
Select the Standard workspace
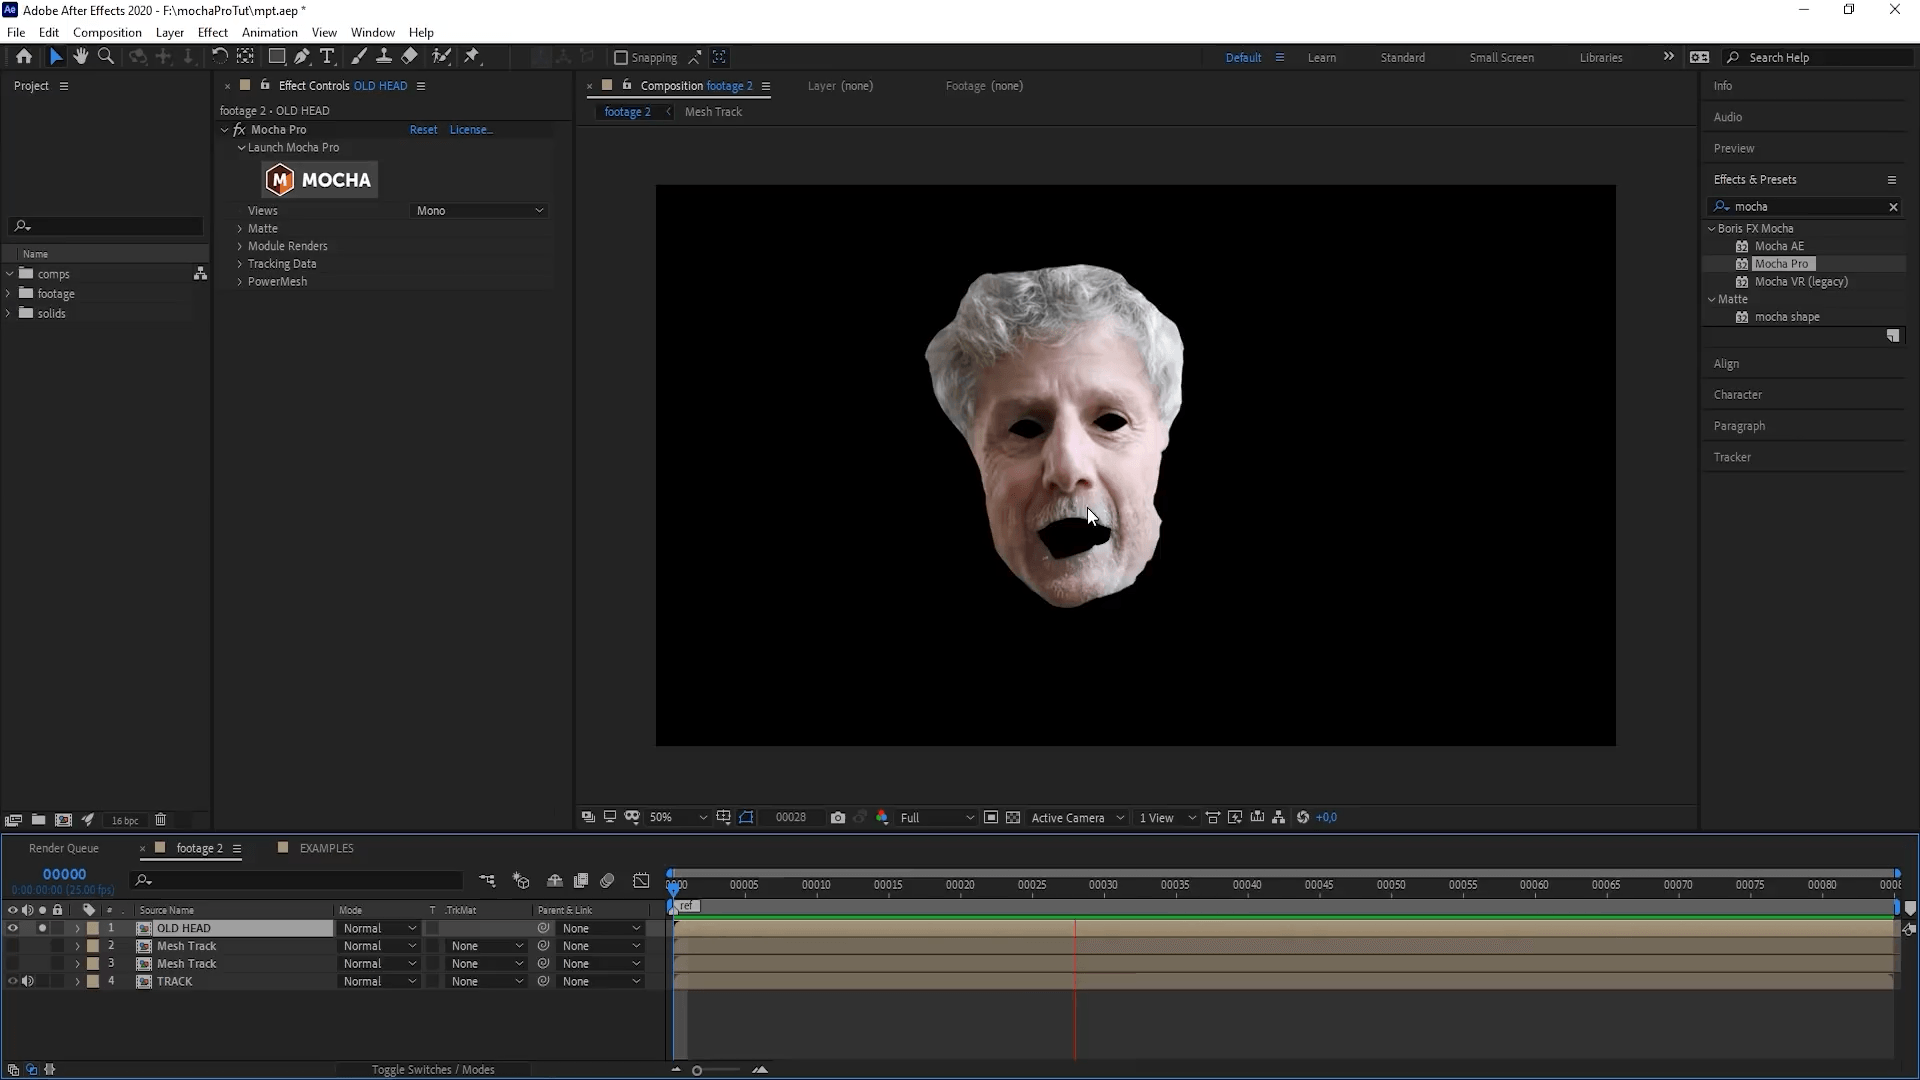[1402, 58]
